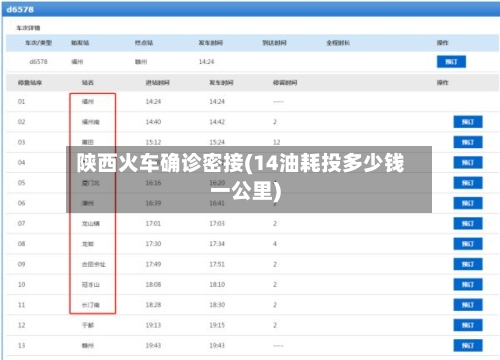Click the book button in row 10
This screenshot has height=360, width=500.
(x=468, y=285)
